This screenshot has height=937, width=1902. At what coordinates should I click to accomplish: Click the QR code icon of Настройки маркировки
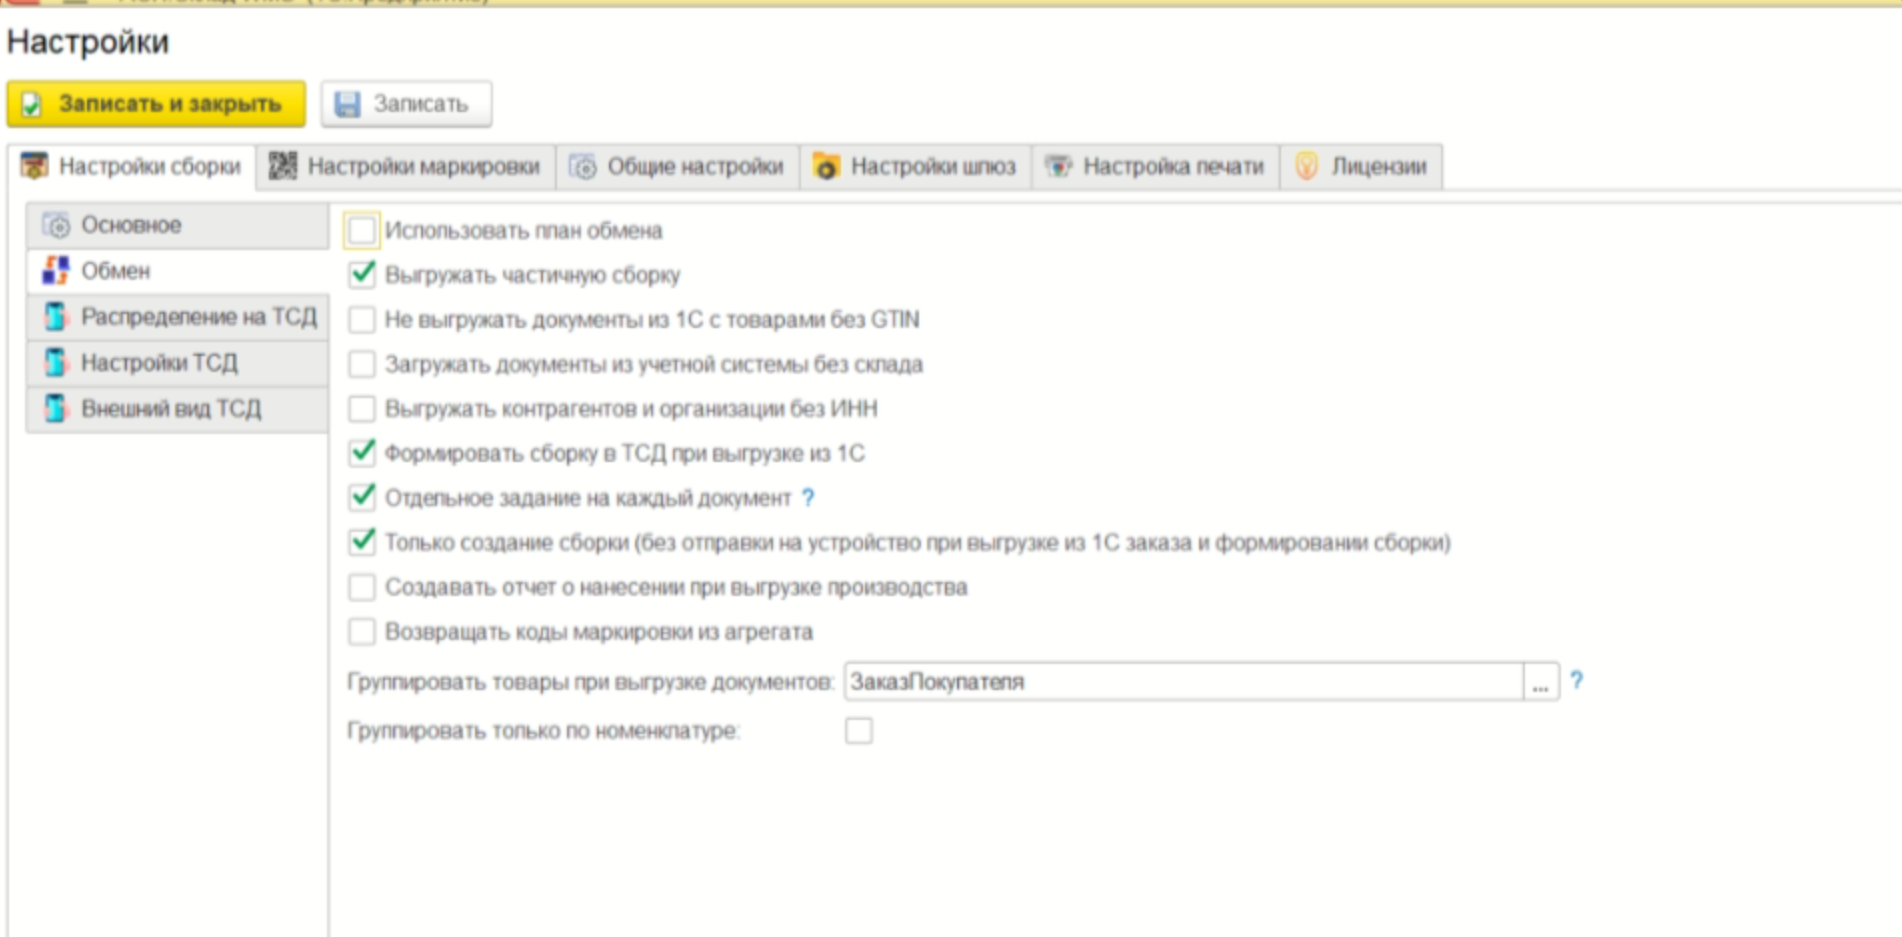click(283, 166)
